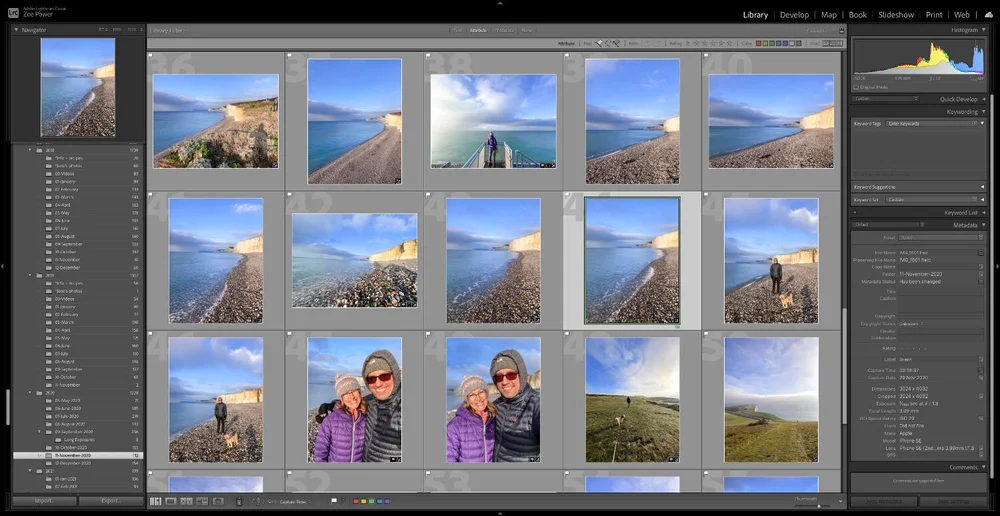Collapse the Navigator panel
The image size is (1000, 516).
click(x=16, y=30)
